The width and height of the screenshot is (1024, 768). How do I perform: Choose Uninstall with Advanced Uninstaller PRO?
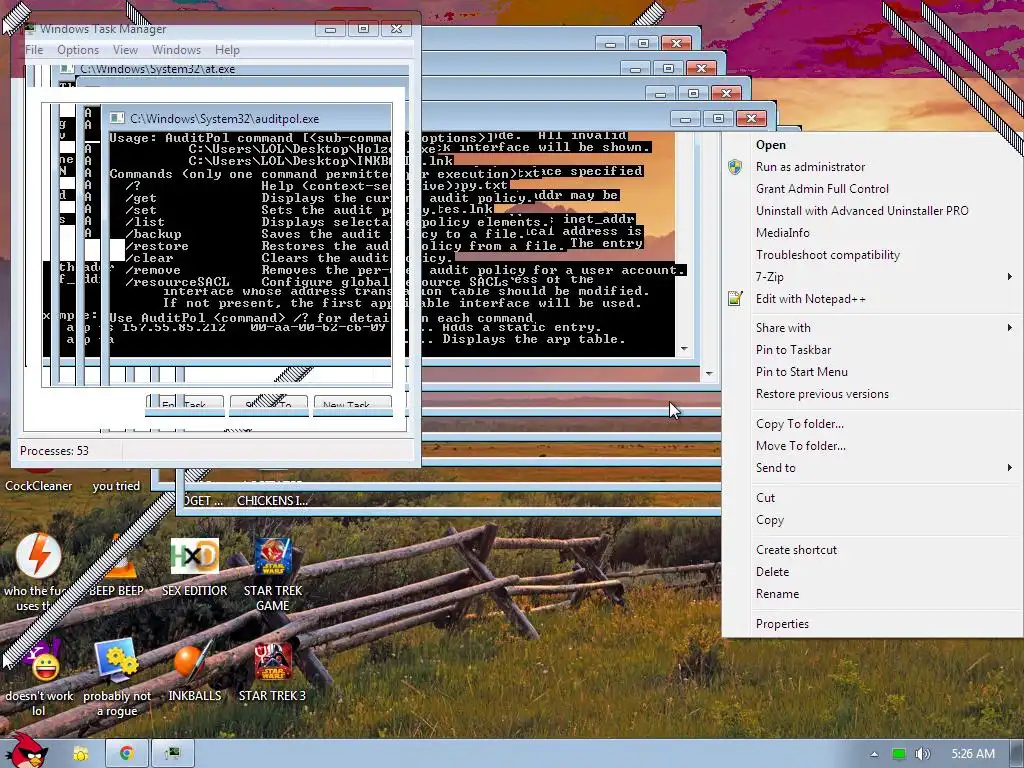click(x=872, y=210)
